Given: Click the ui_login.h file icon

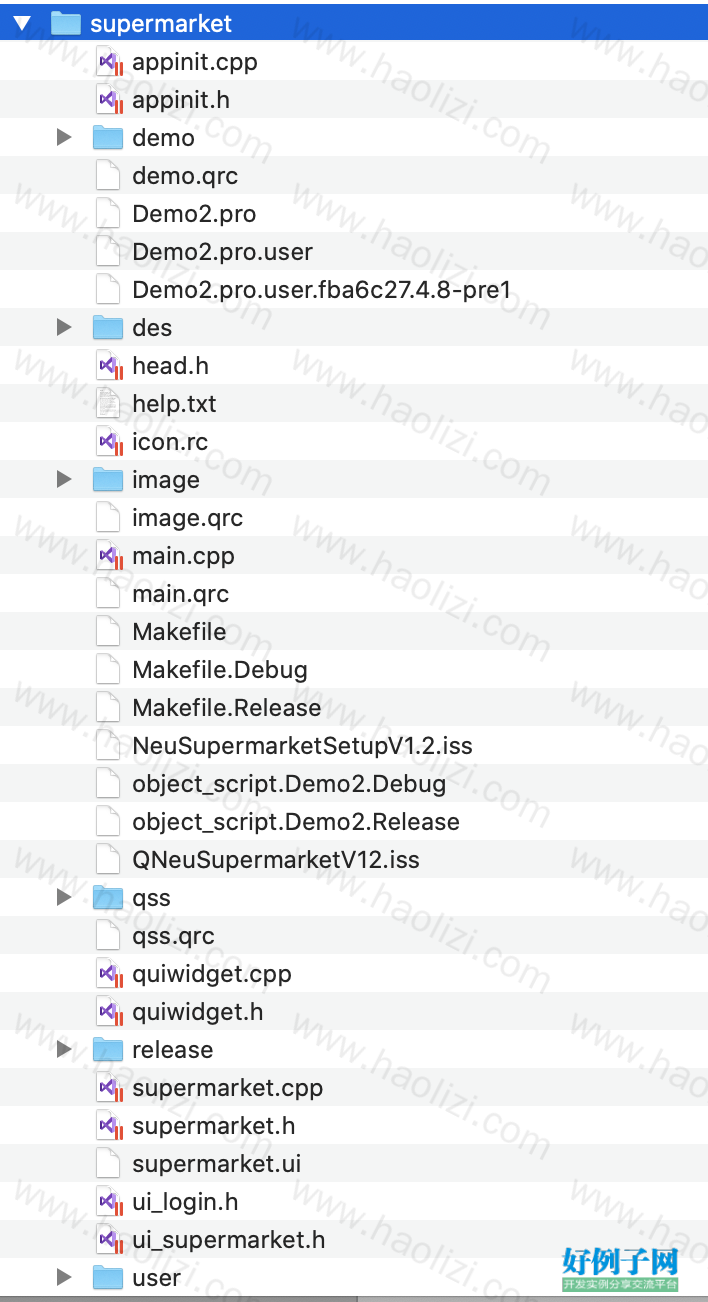Looking at the screenshot, I should point(109,1202).
